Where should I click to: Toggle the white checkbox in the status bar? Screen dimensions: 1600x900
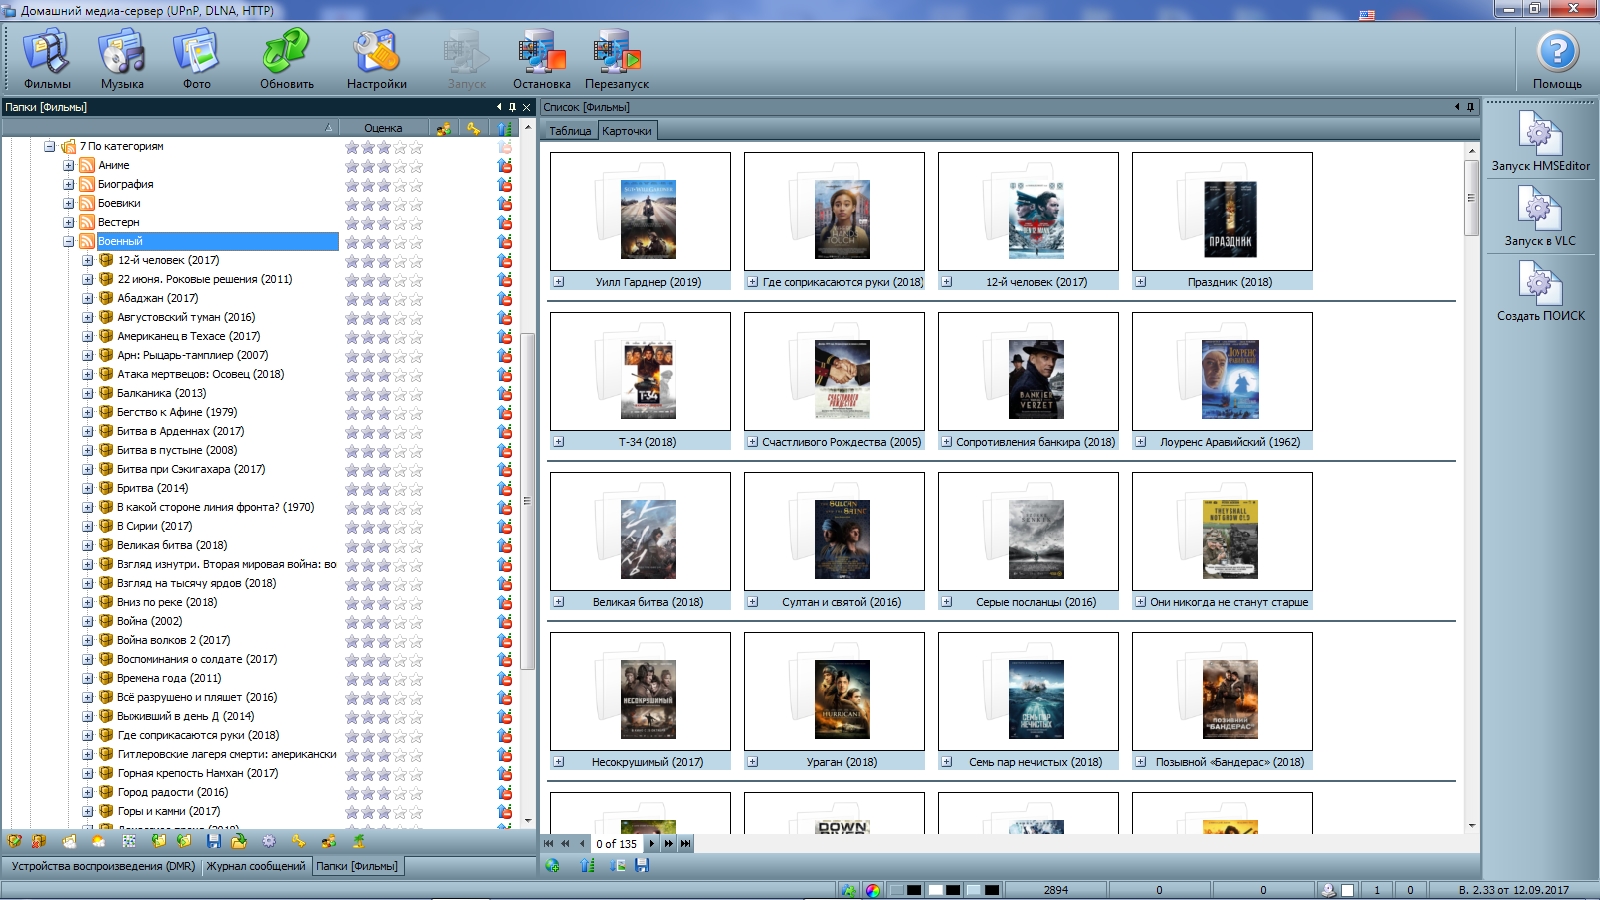coord(1348,890)
